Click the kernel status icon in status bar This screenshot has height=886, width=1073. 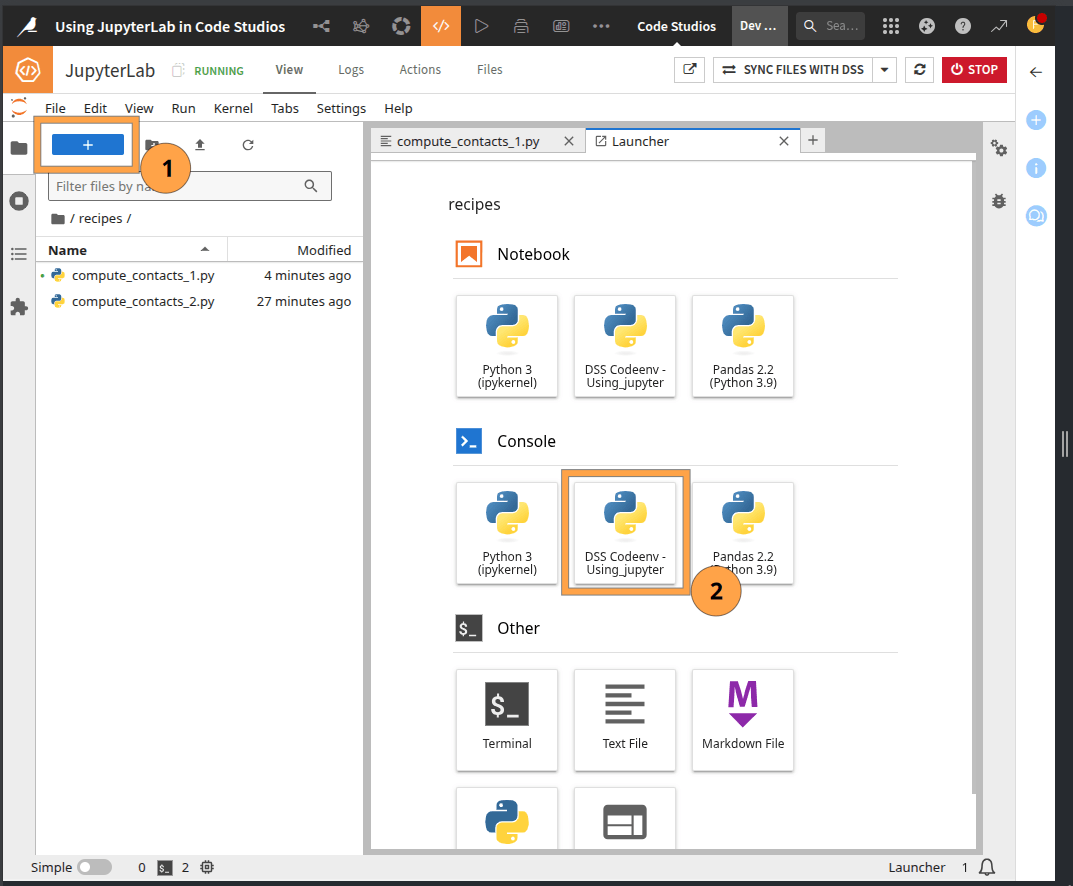207,867
